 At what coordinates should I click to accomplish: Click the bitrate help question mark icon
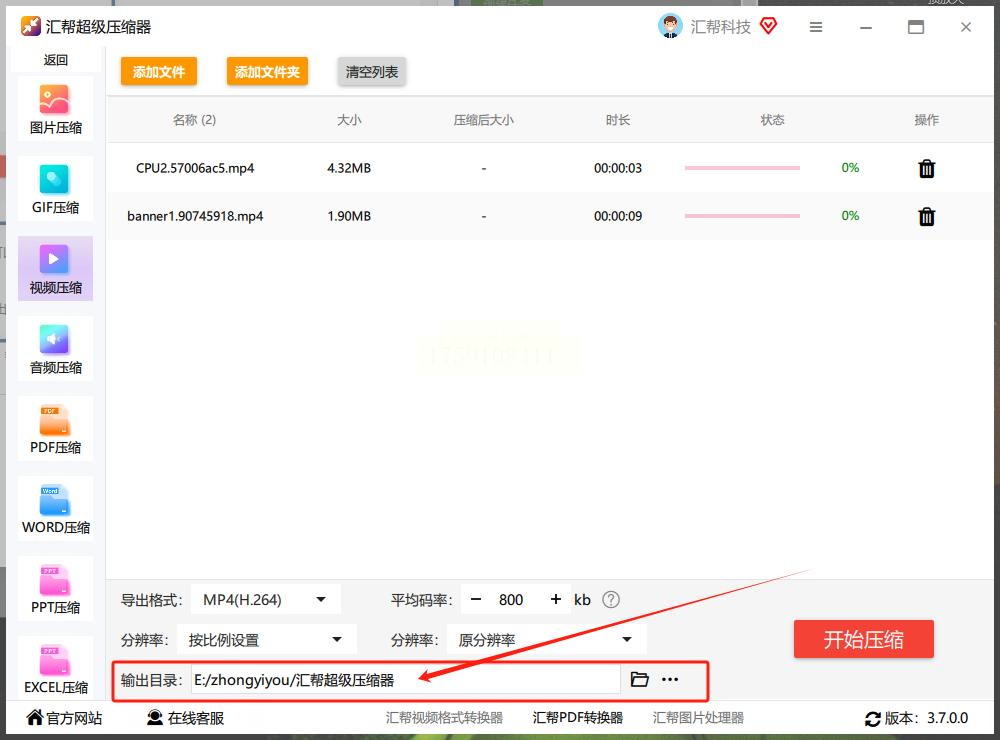coord(611,600)
